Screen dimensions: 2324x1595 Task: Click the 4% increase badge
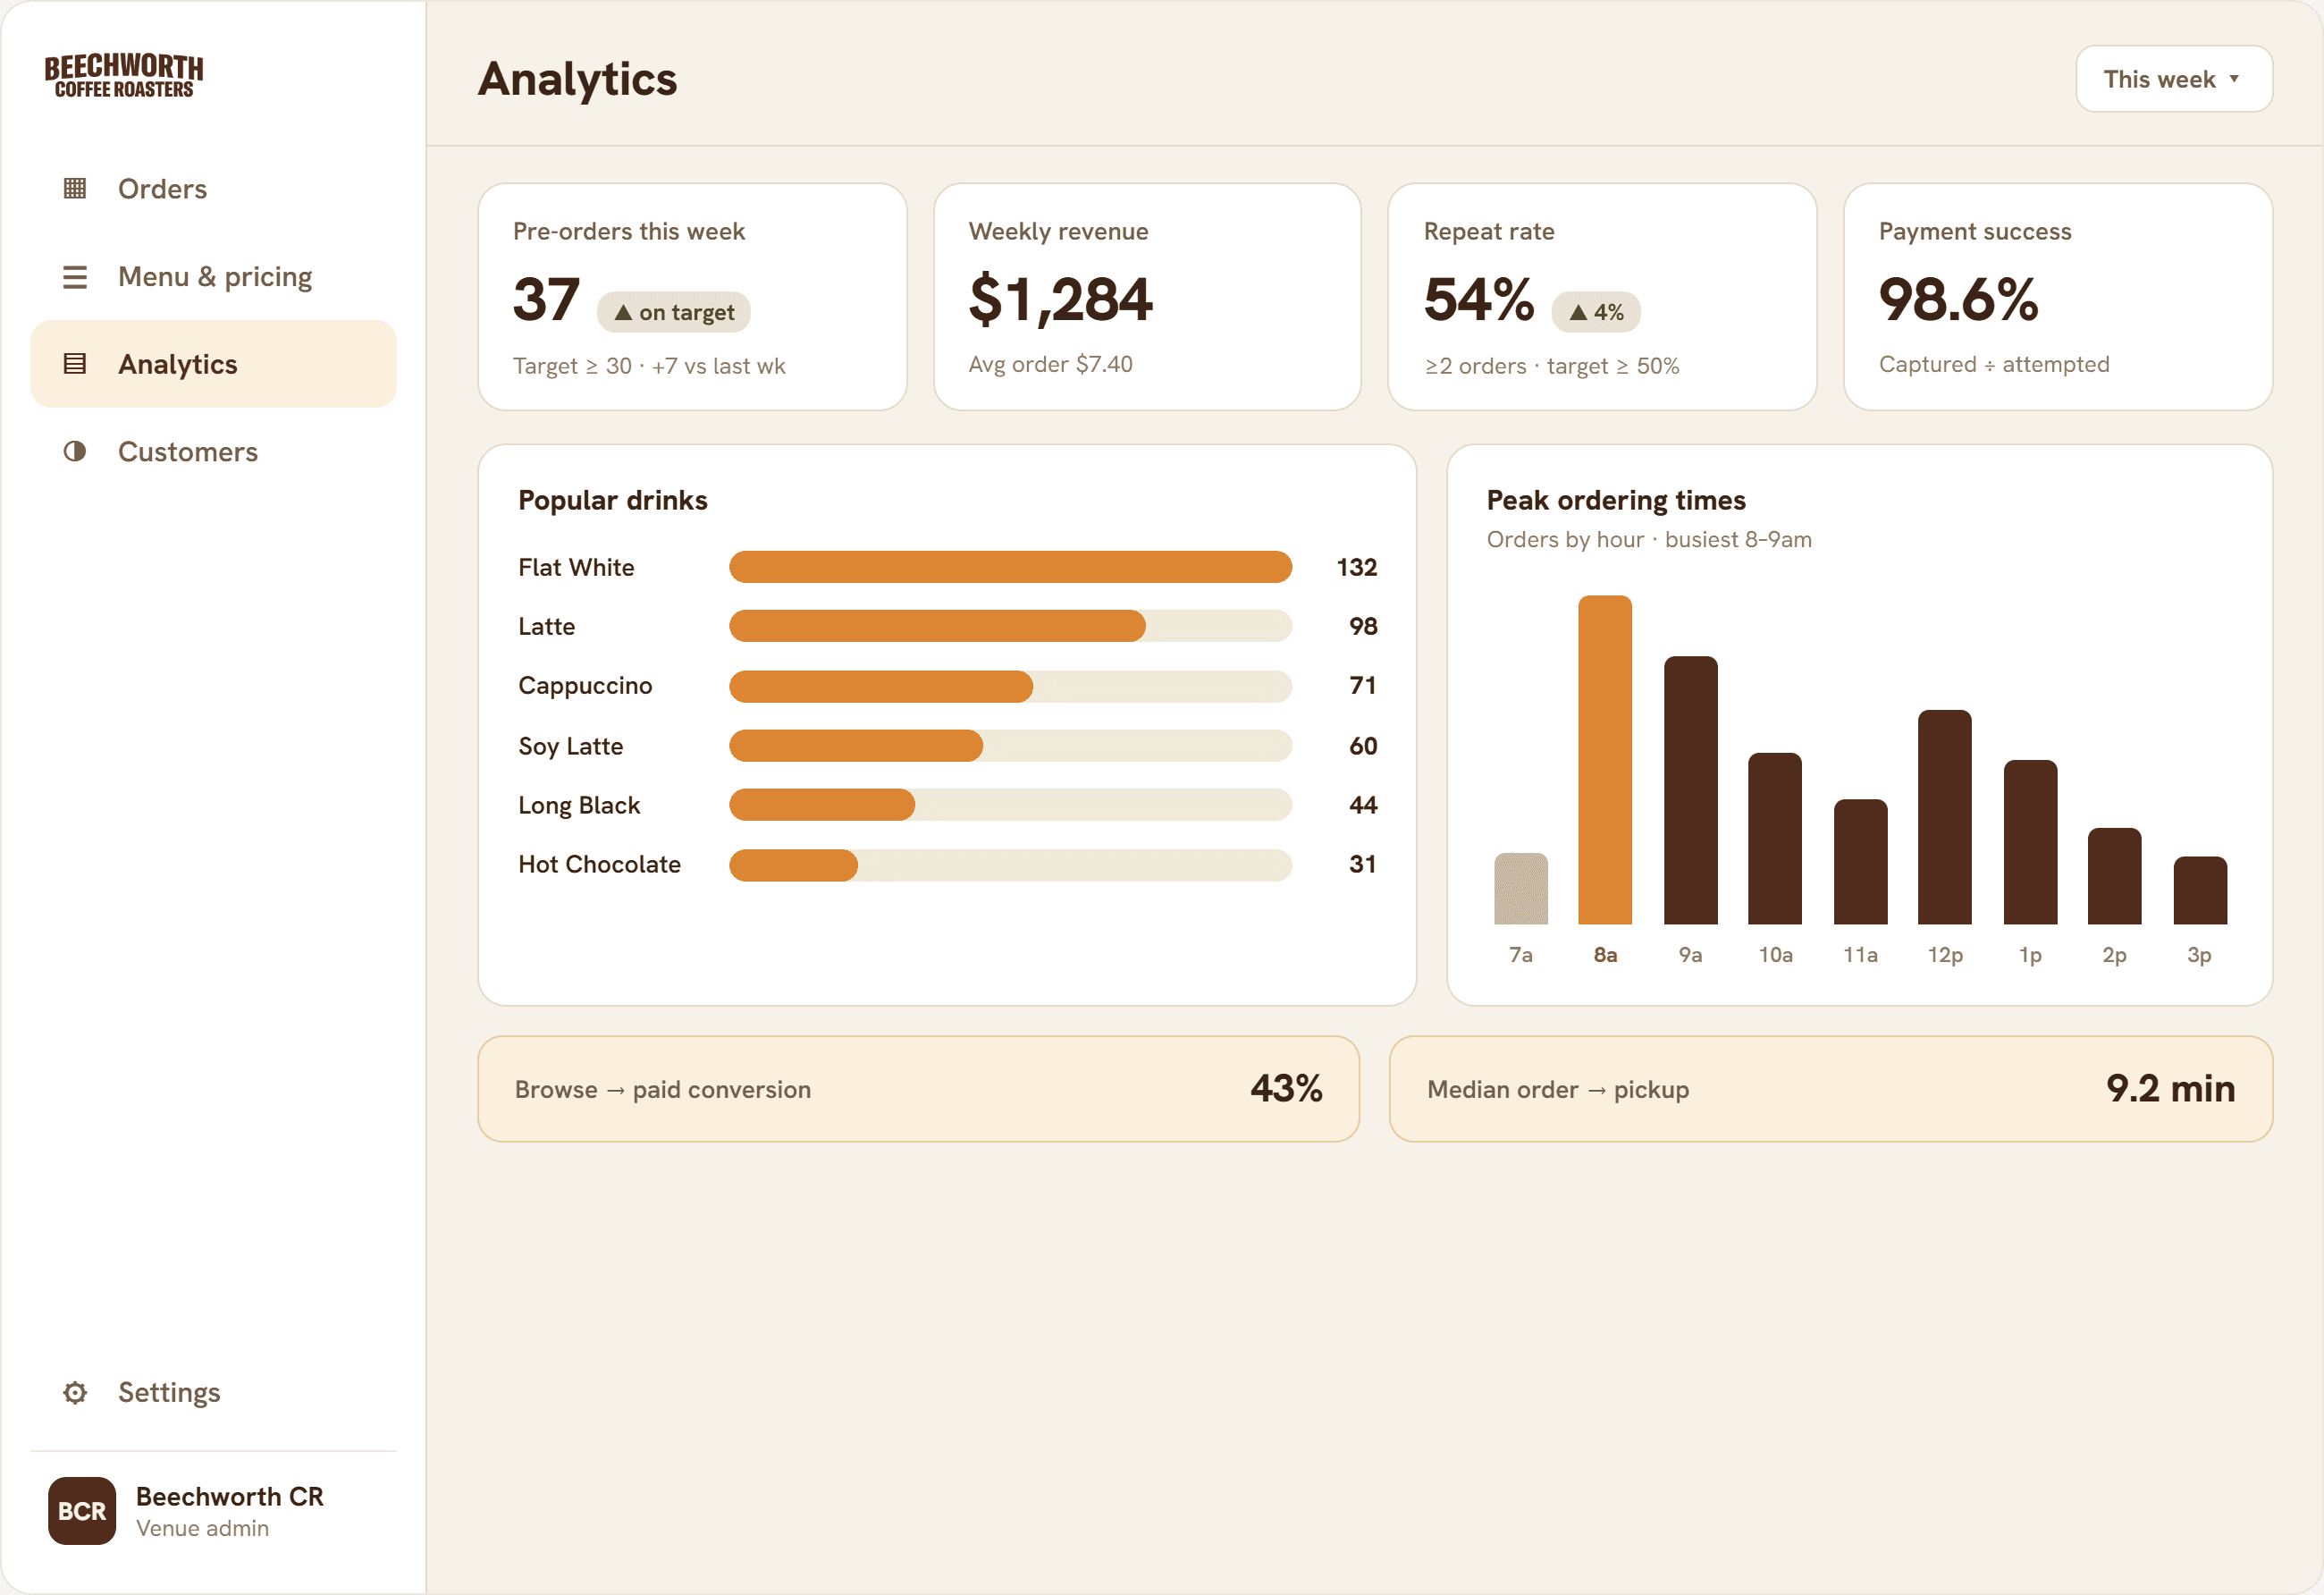[x=1595, y=312]
